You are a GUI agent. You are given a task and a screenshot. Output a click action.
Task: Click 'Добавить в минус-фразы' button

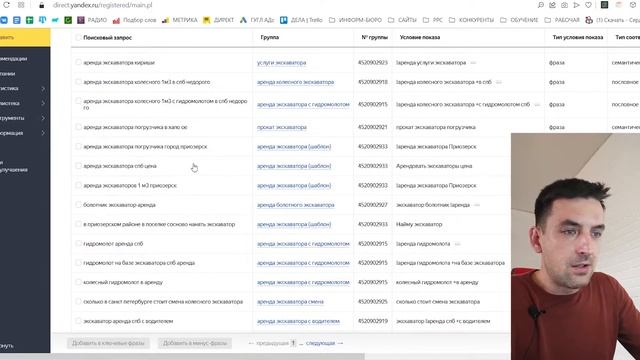click(x=195, y=343)
